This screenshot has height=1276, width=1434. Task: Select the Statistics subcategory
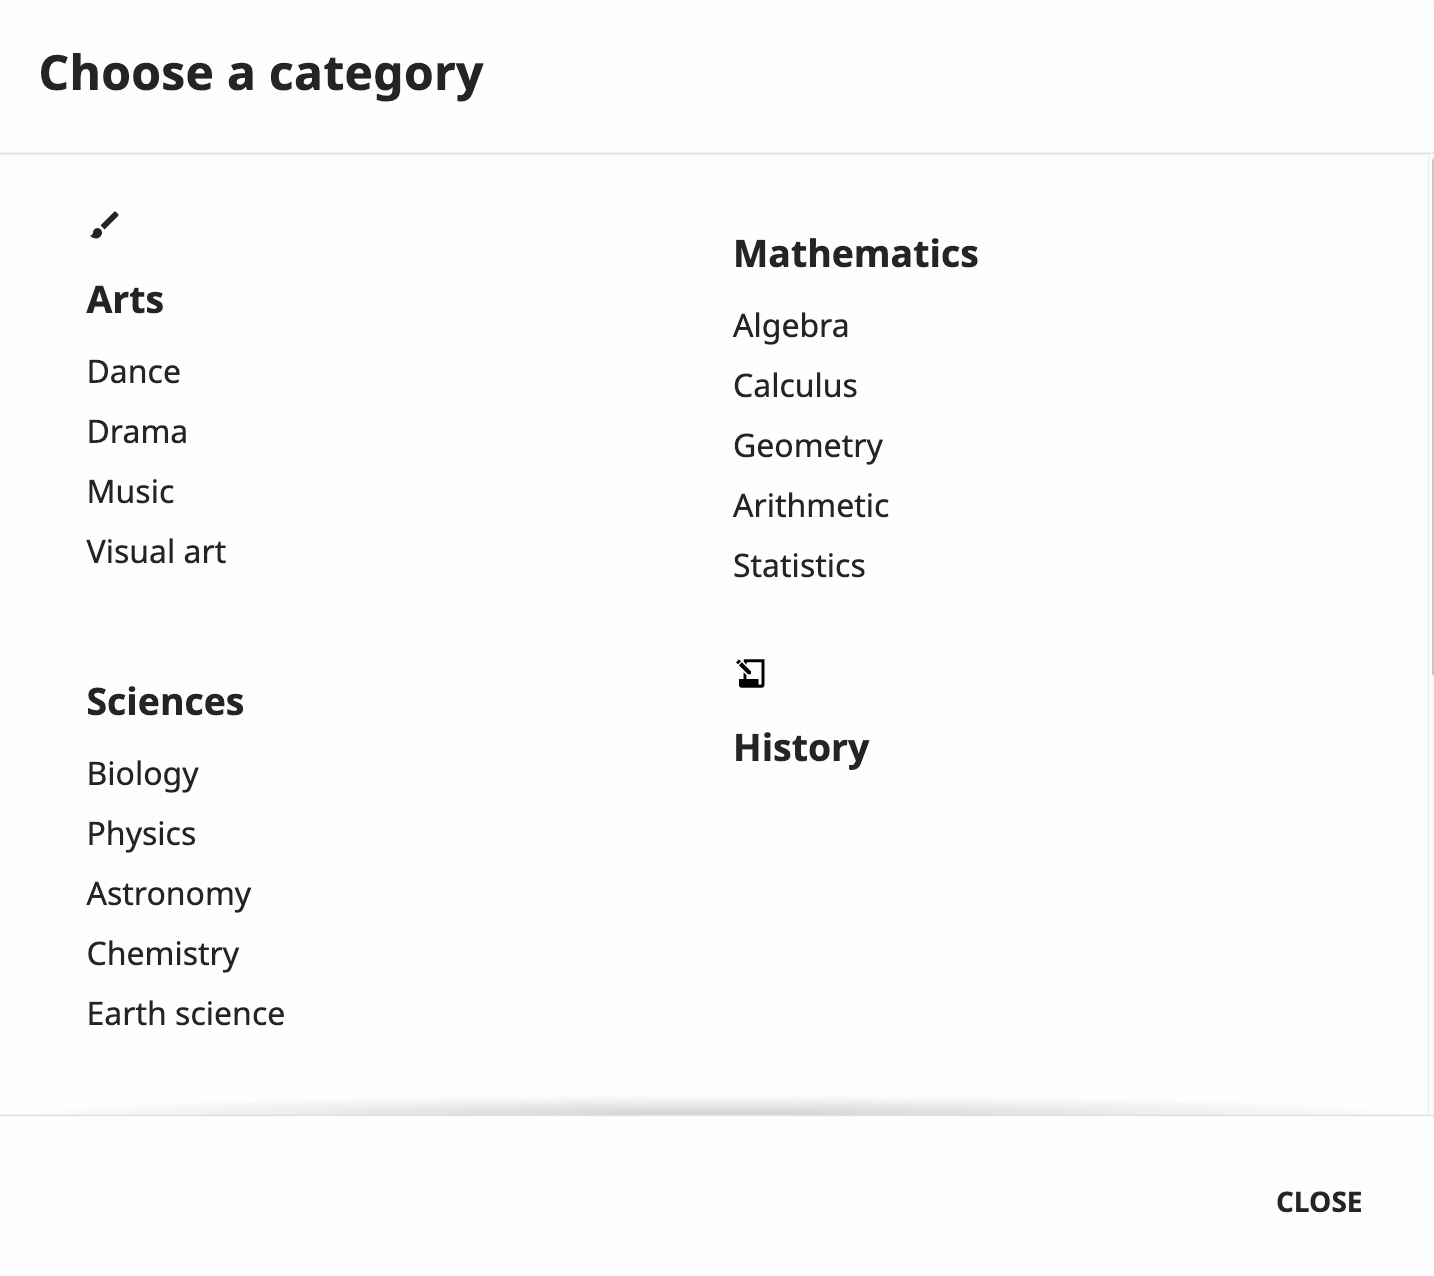799,566
